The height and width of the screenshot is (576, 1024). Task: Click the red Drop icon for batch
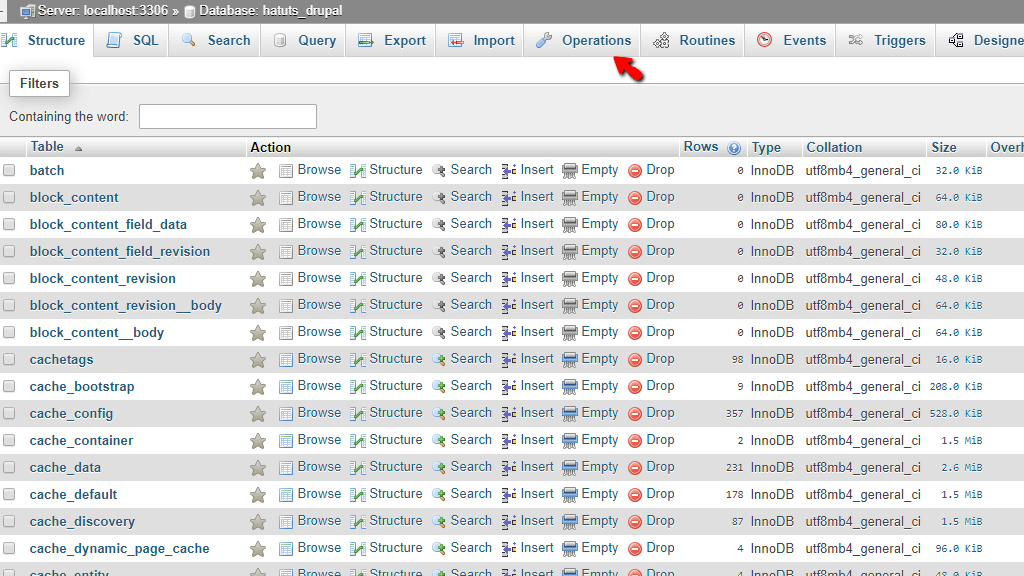pyautogui.click(x=635, y=171)
